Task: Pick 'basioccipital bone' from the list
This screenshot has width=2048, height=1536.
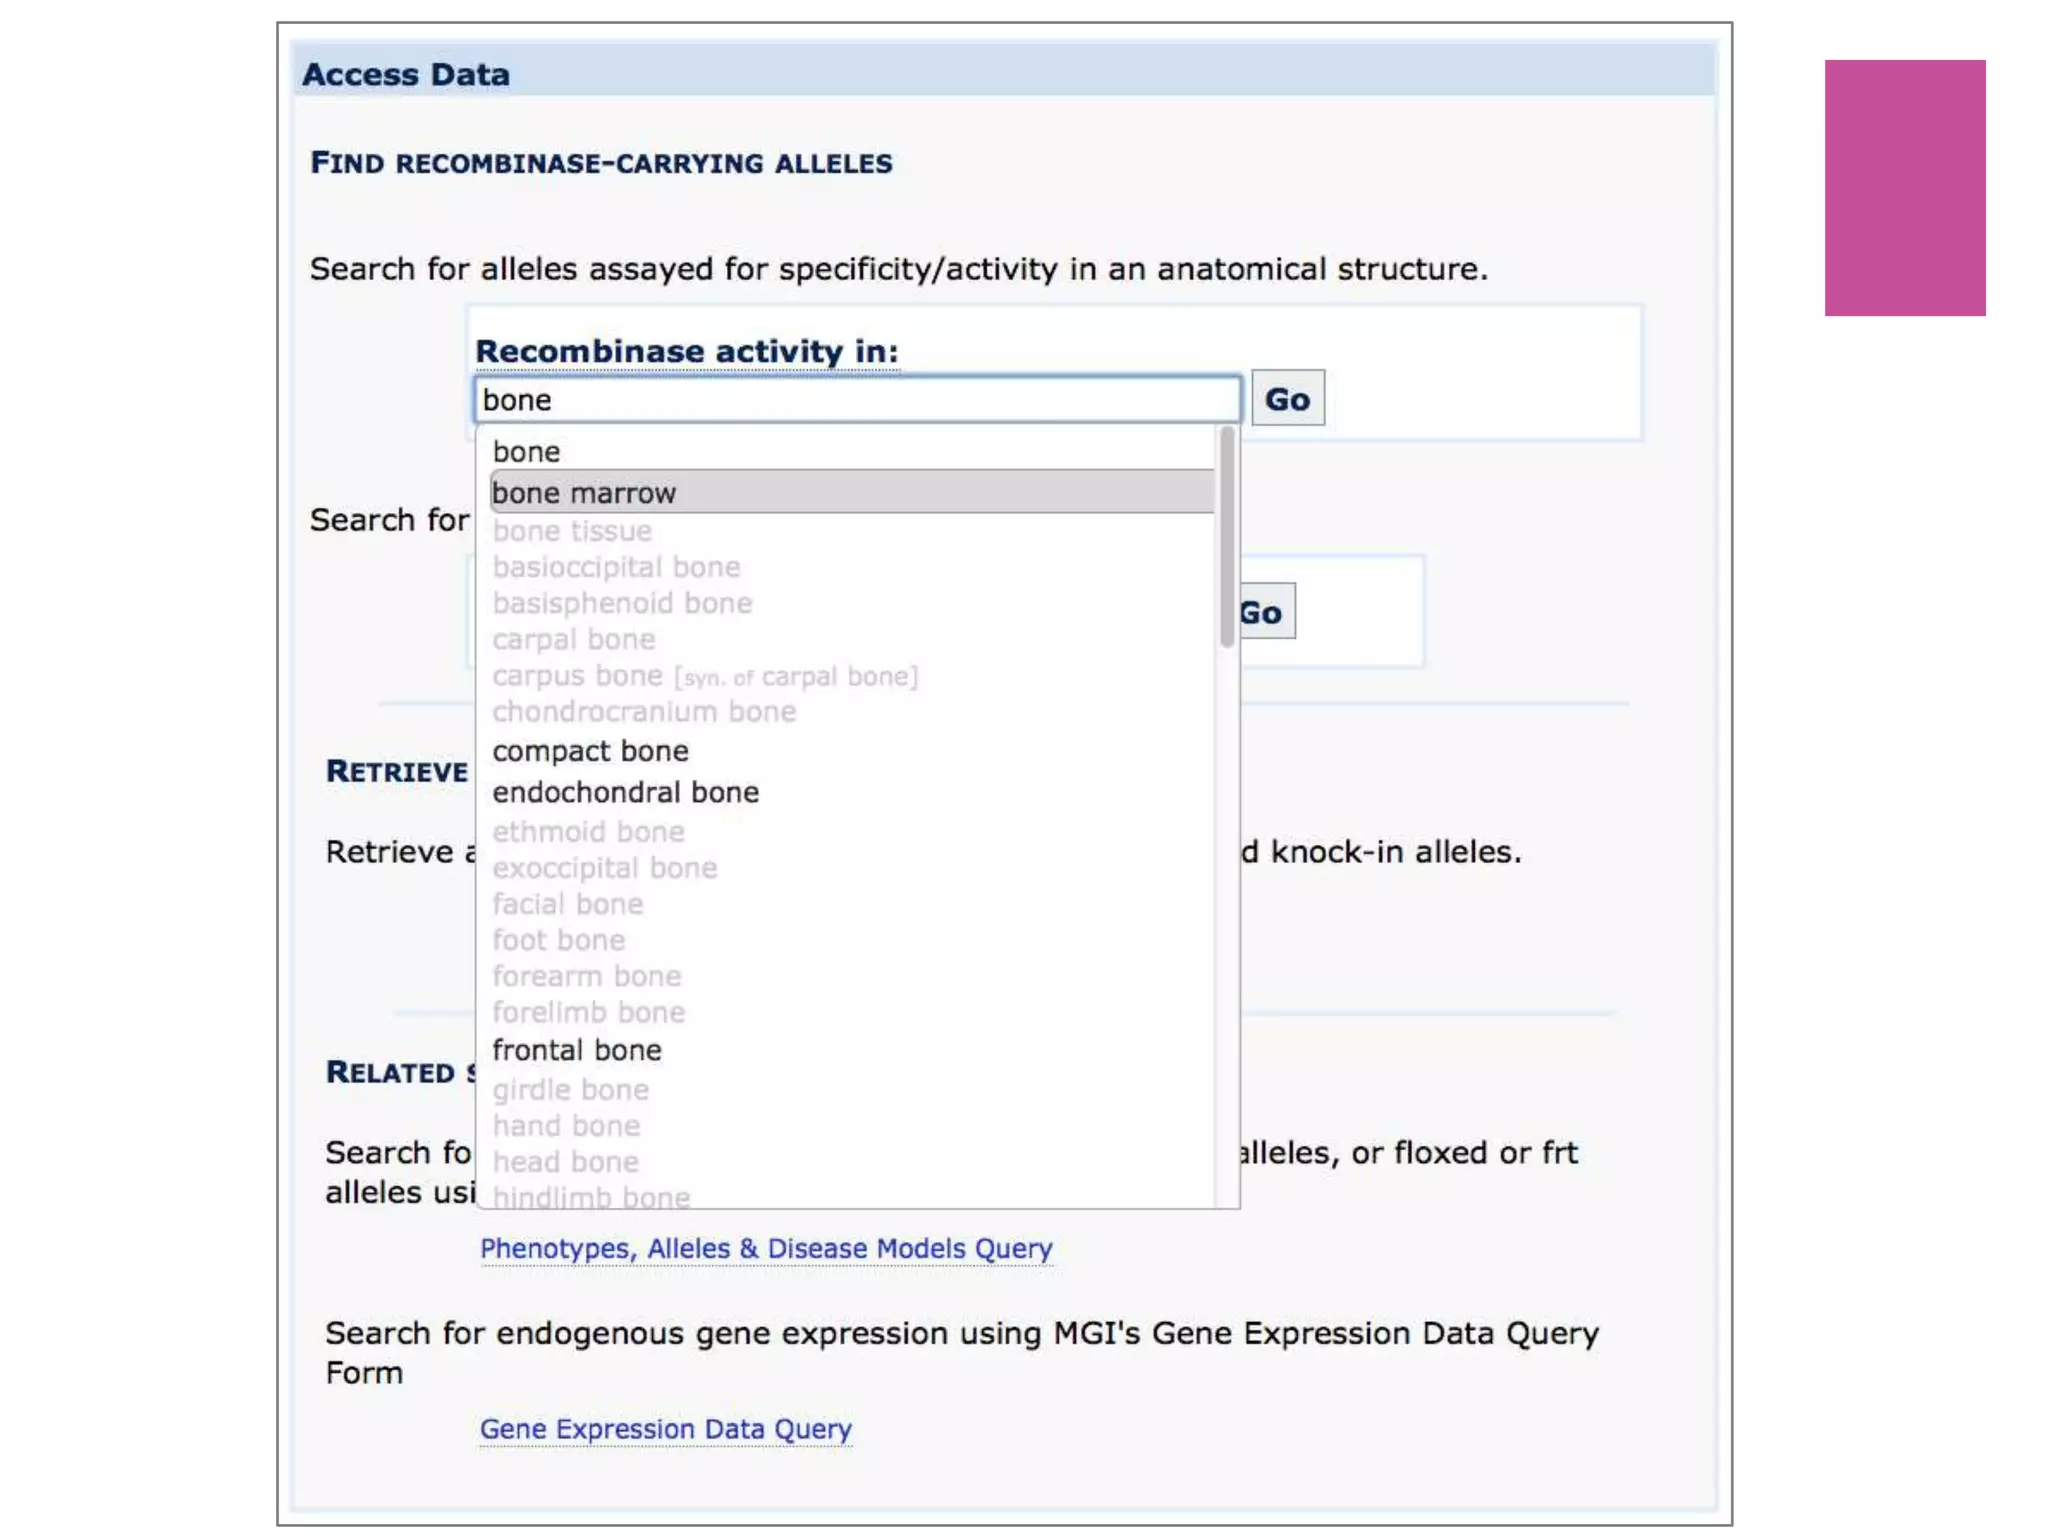Action: point(616,567)
